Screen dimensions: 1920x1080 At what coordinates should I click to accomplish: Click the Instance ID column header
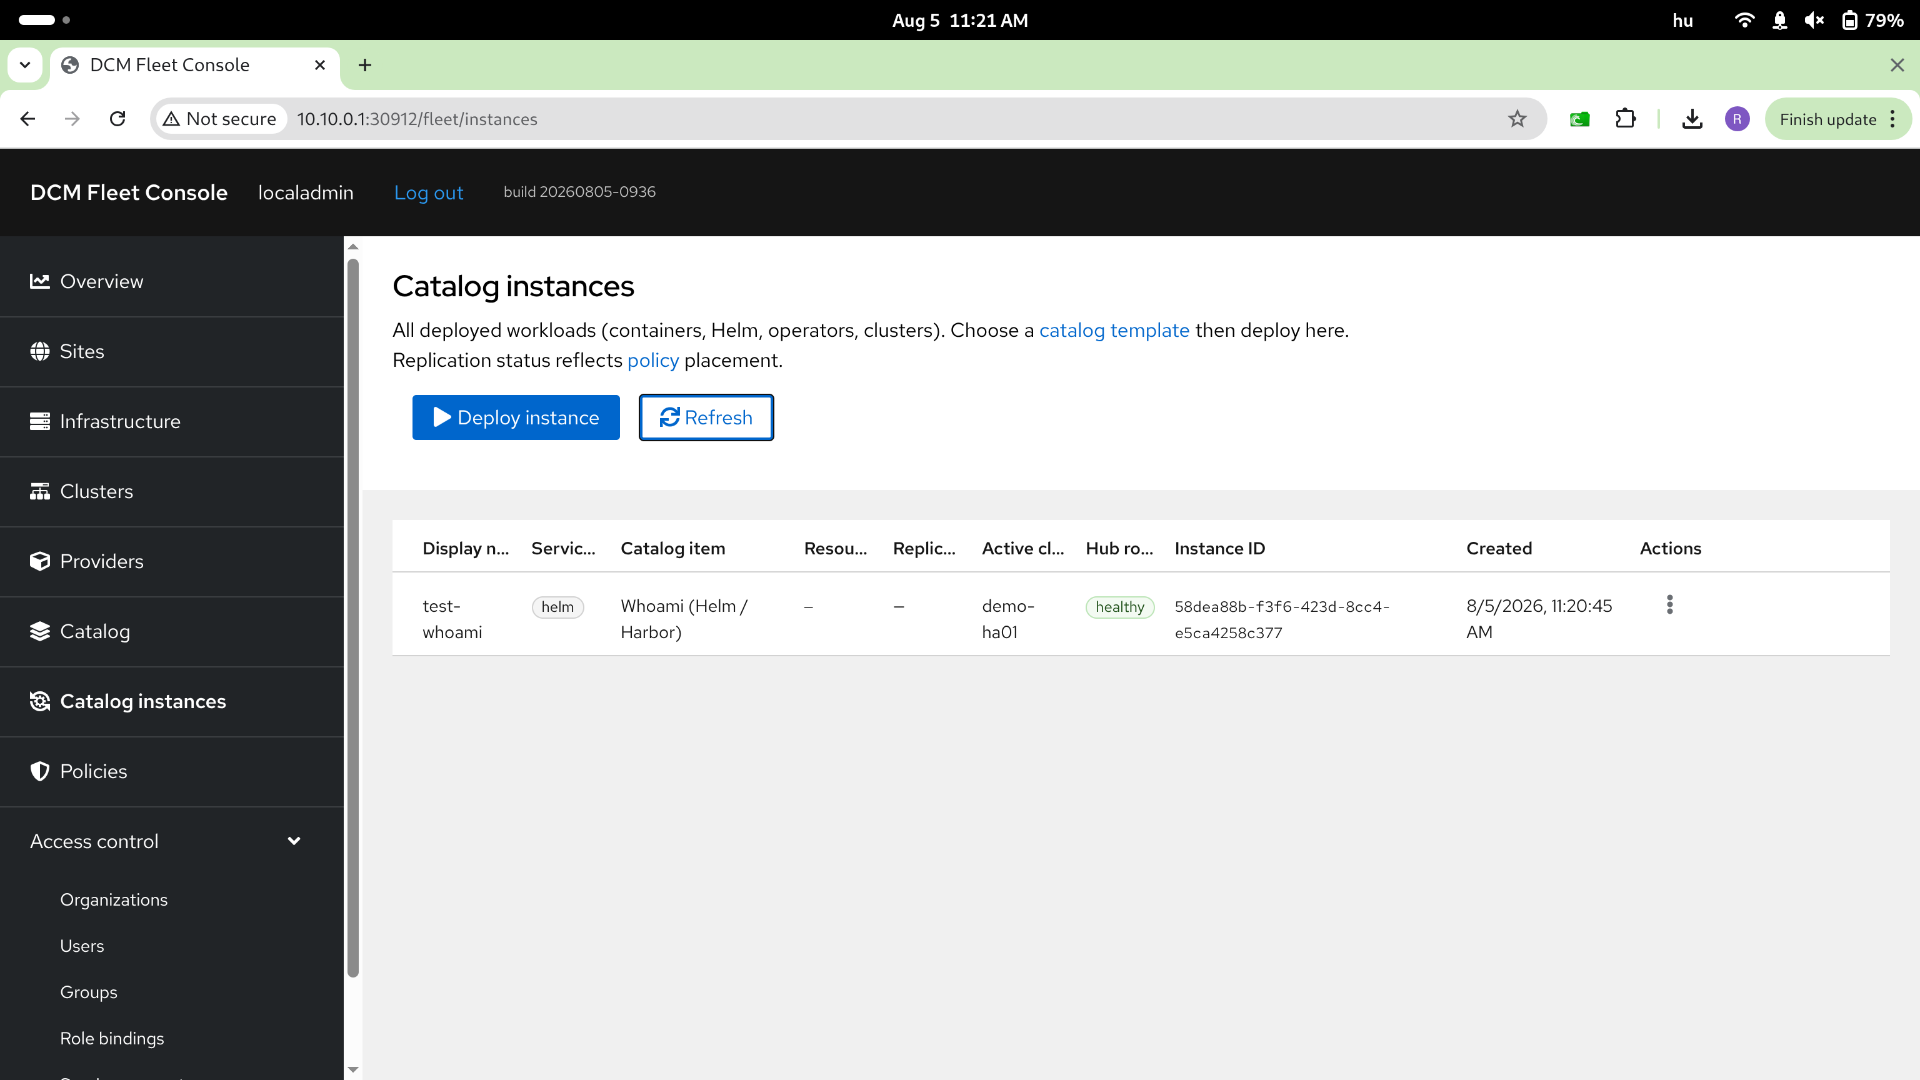pyautogui.click(x=1220, y=548)
